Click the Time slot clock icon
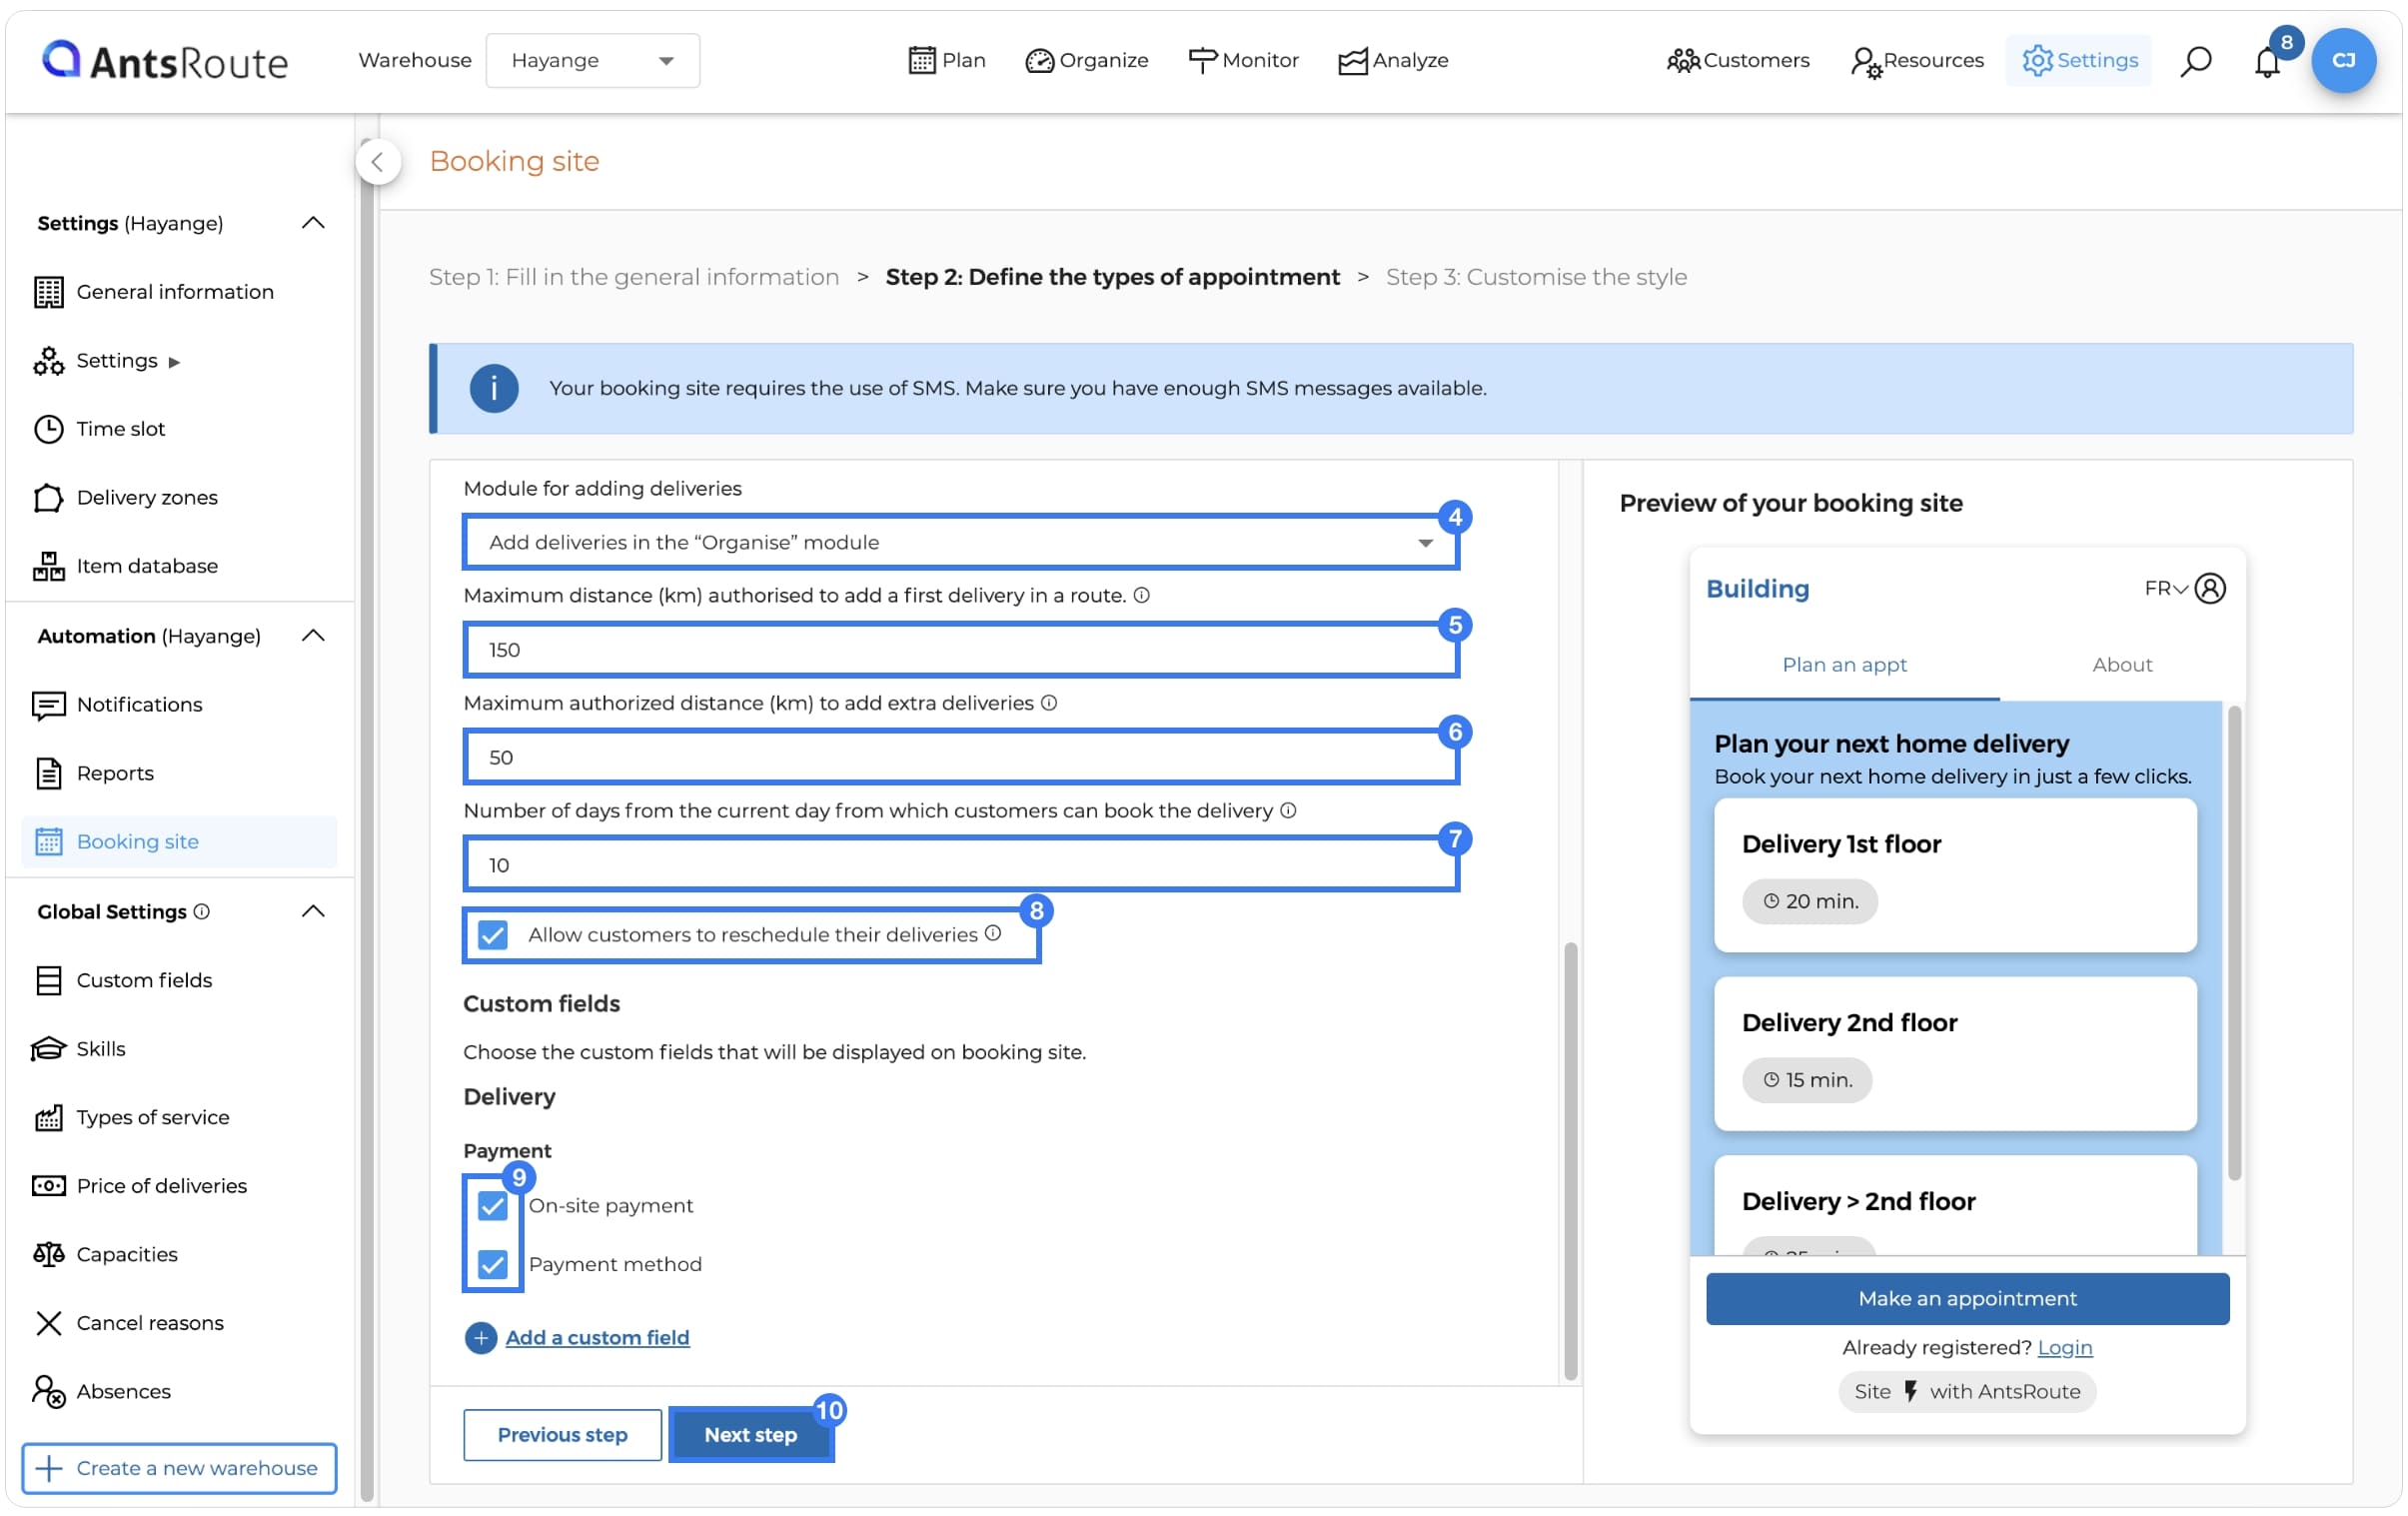 [x=48, y=429]
